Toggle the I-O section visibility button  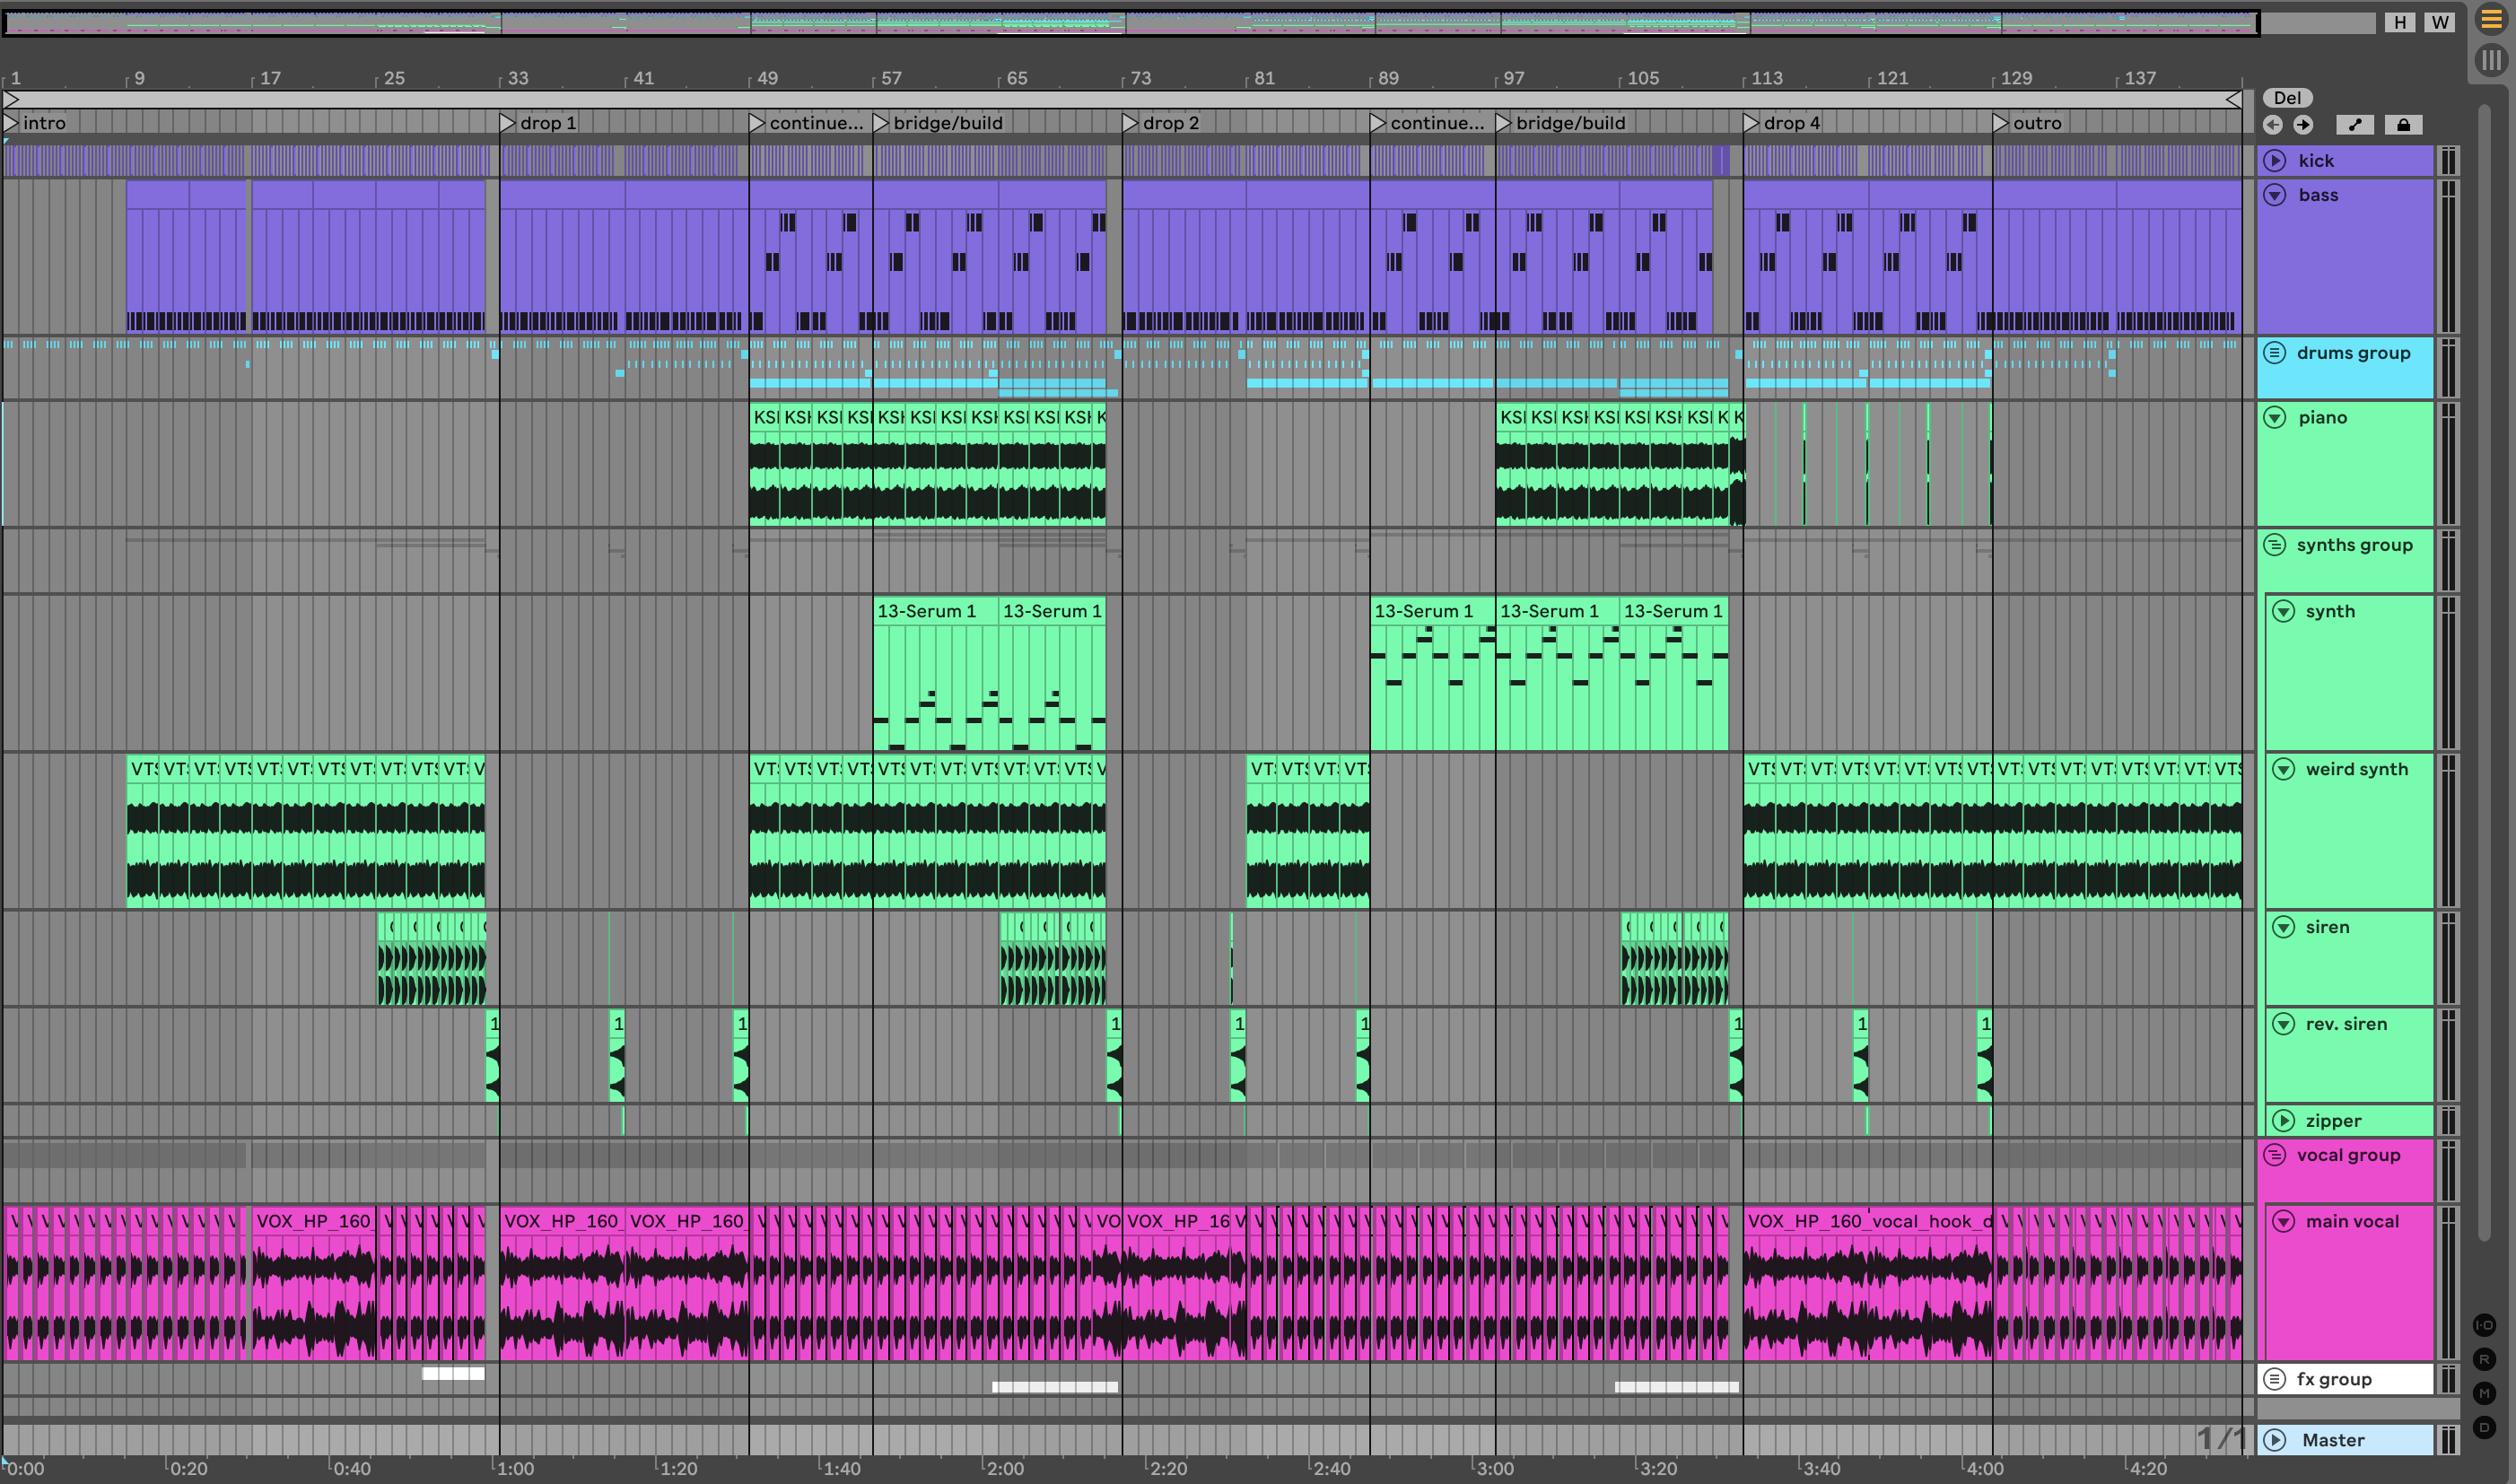2484,1326
